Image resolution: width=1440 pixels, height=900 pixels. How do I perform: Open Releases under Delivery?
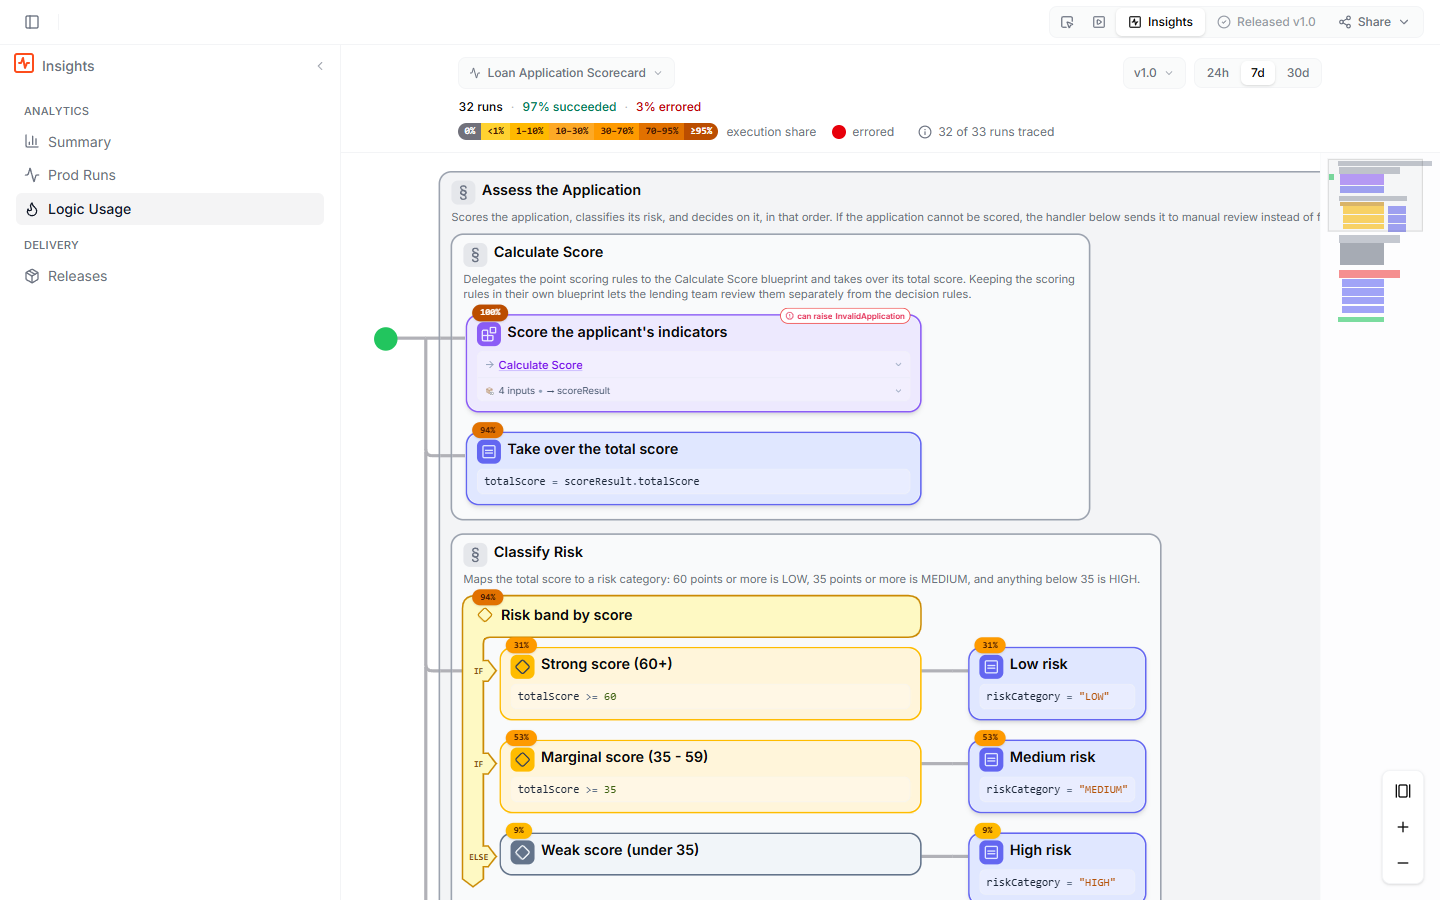pos(170,276)
